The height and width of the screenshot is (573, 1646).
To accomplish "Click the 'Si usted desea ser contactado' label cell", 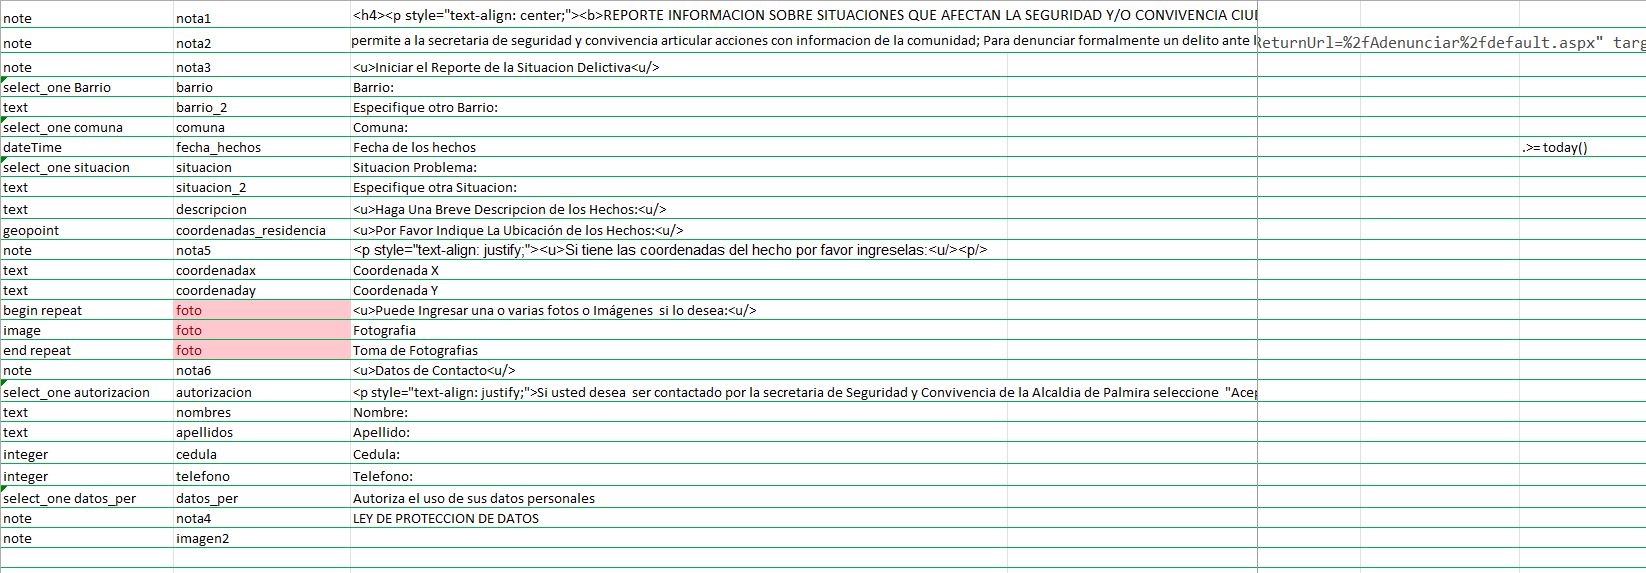I will pyautogui.click(x=804, y=392).
